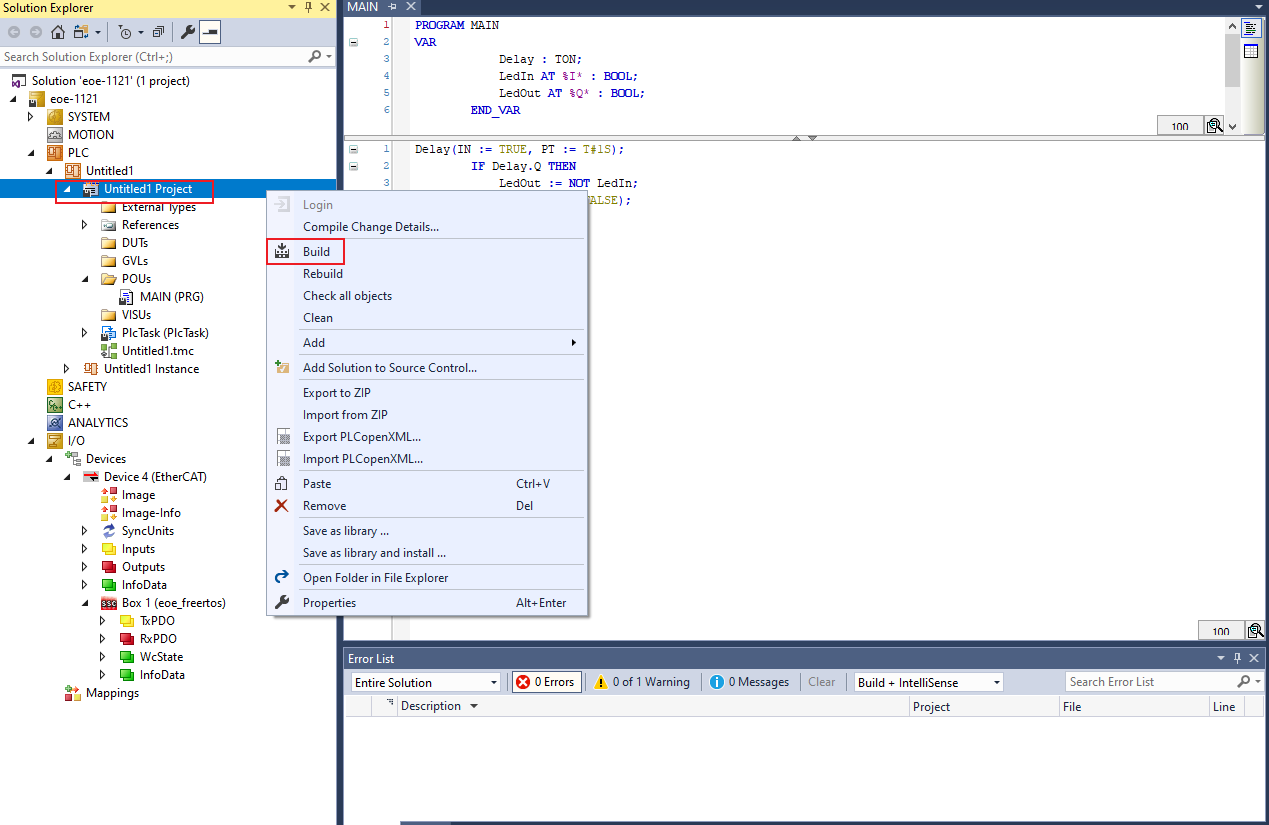Click Collapse All icon in Solution Explorer toolbar
Image resolution: width=1269 pixels, height=825 pixels.
coord(158,32)
